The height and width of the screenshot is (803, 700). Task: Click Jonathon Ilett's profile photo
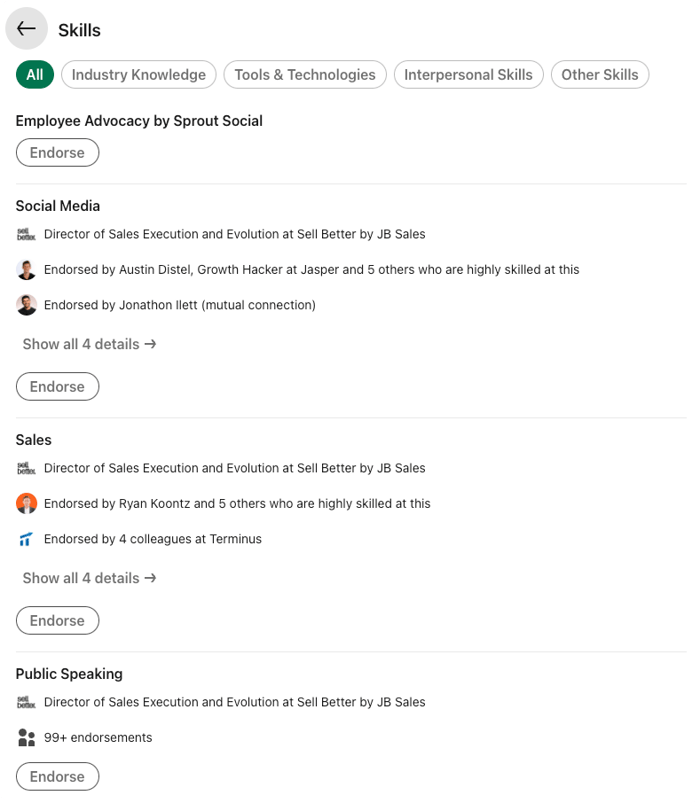pos(26,305)
